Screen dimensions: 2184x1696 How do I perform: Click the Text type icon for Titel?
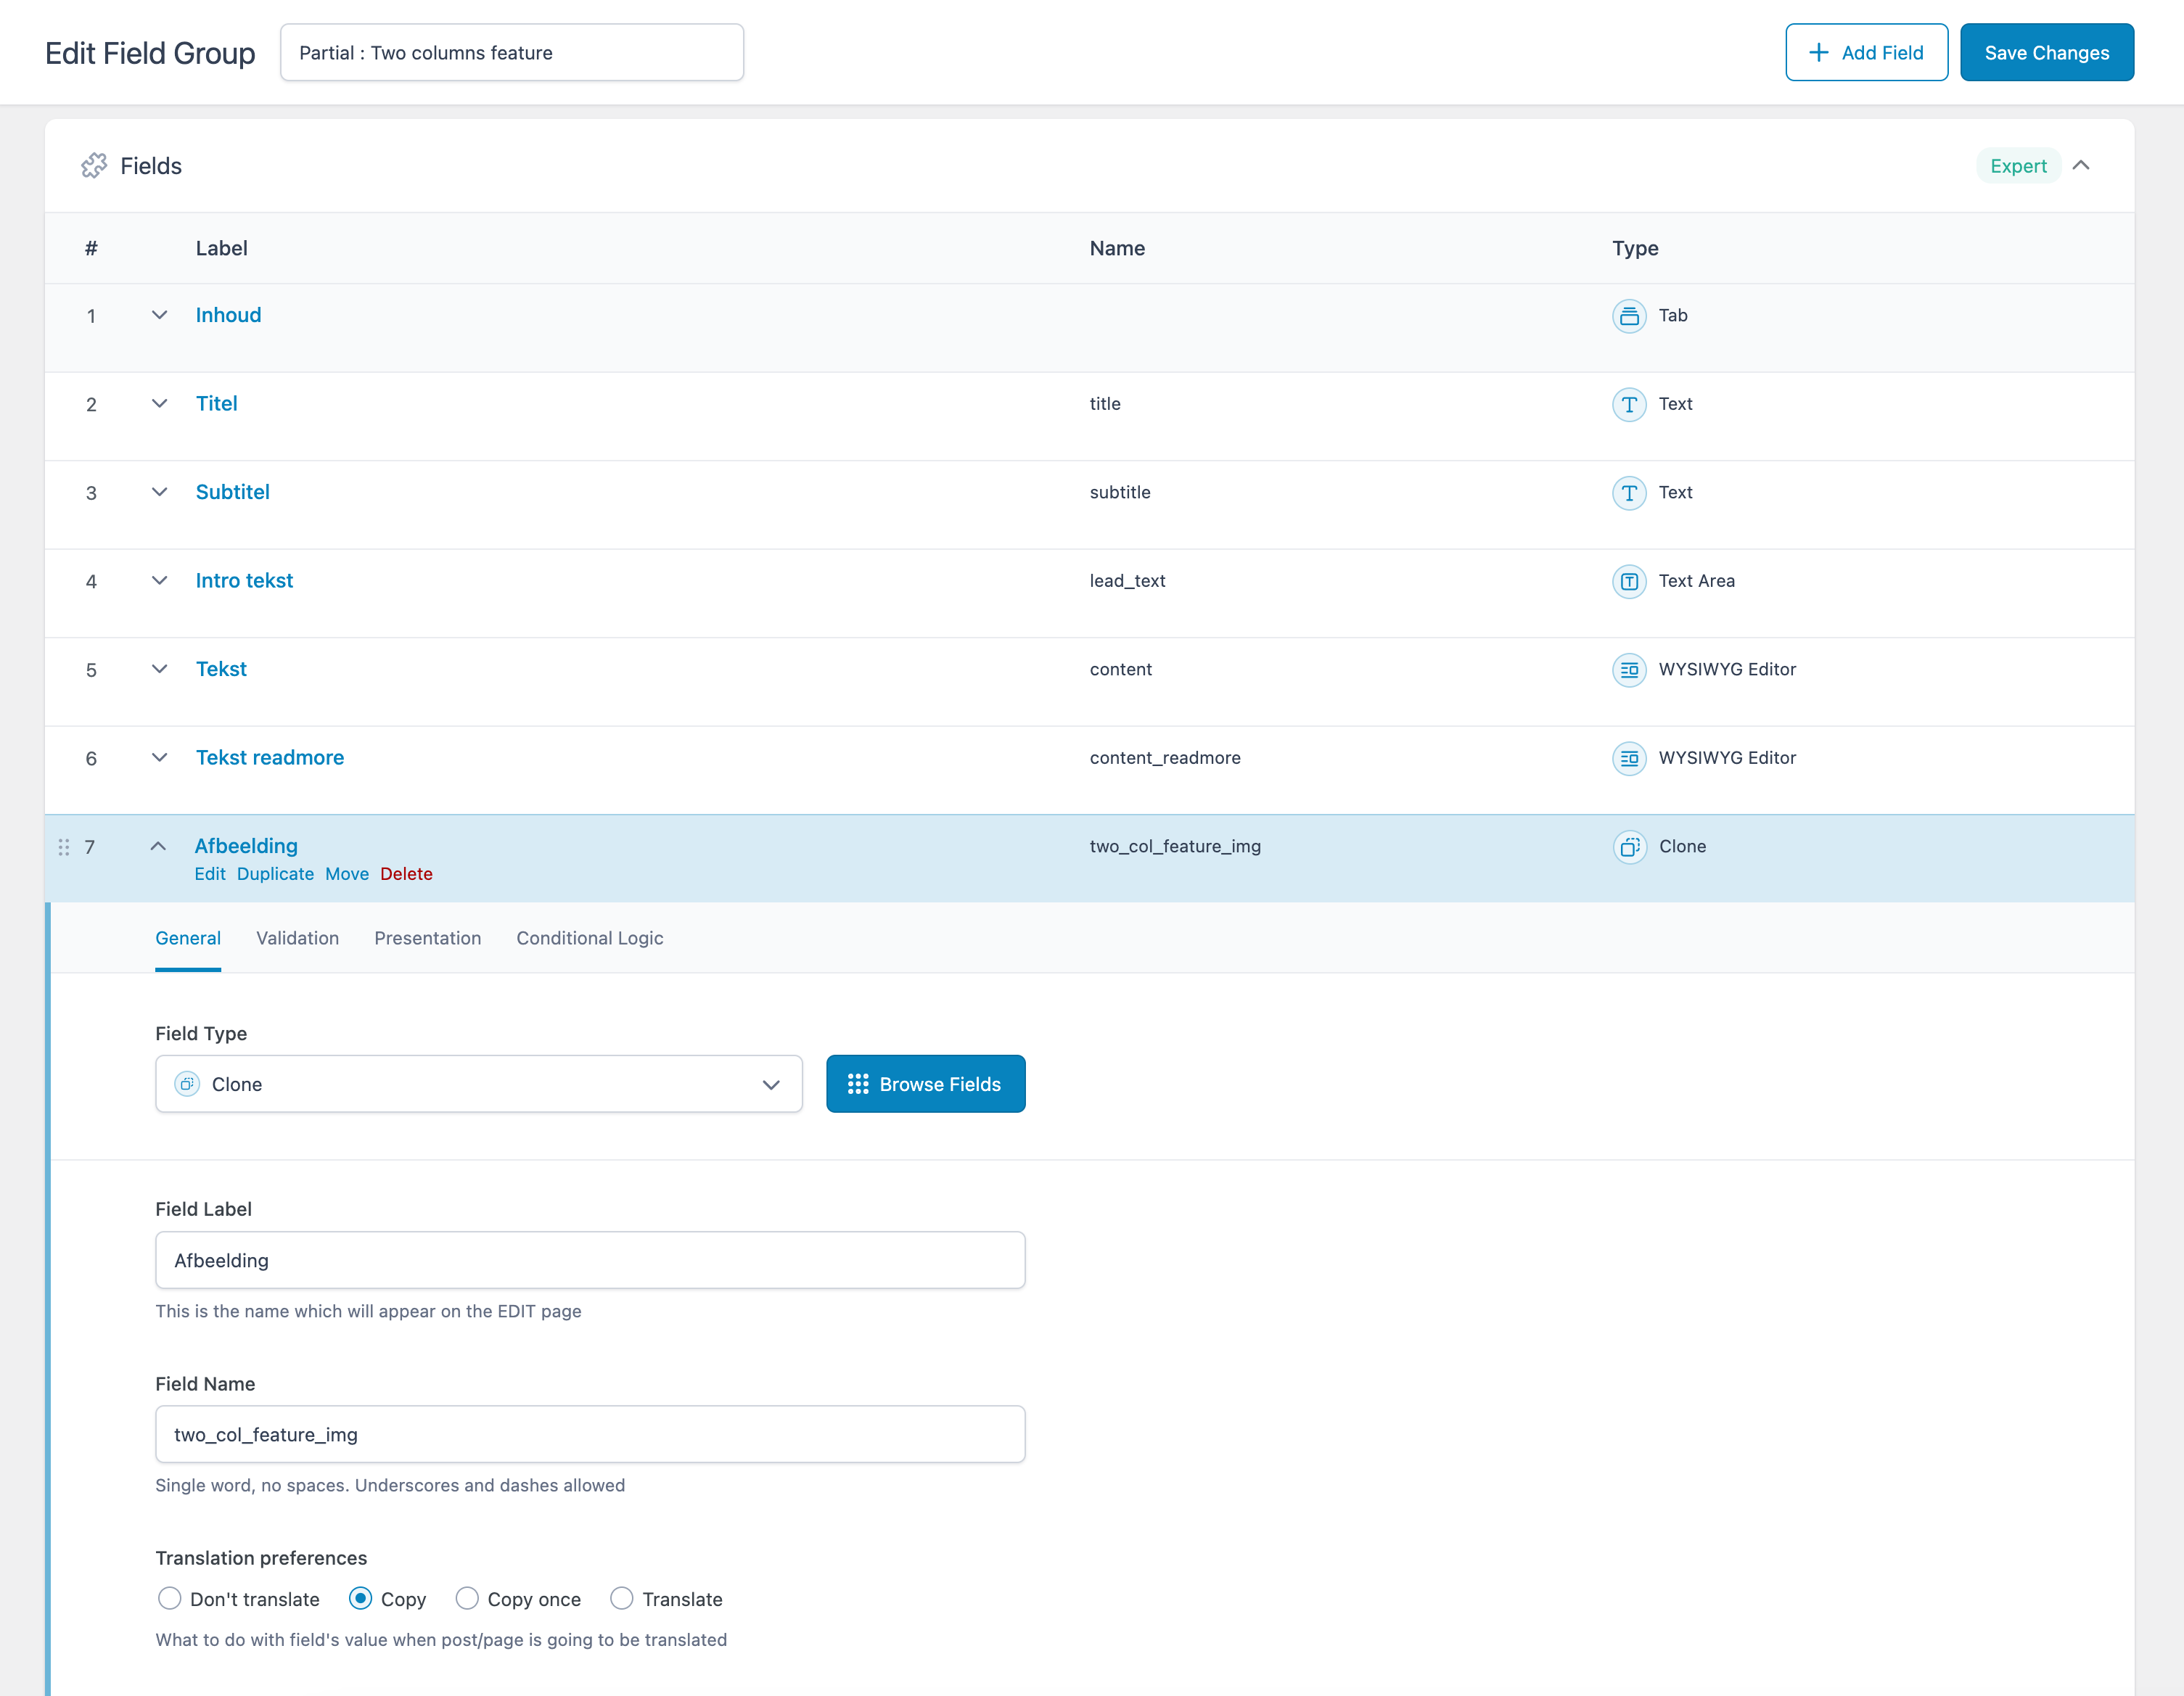click(x=1629, y=404)
